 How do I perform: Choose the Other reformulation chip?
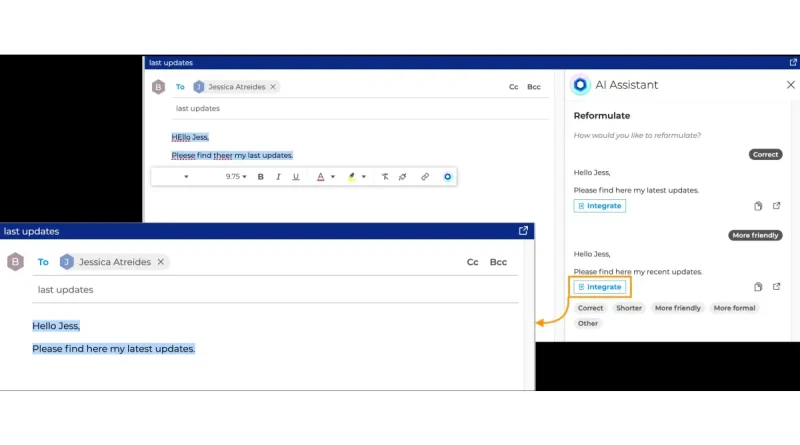coord(588,323)
